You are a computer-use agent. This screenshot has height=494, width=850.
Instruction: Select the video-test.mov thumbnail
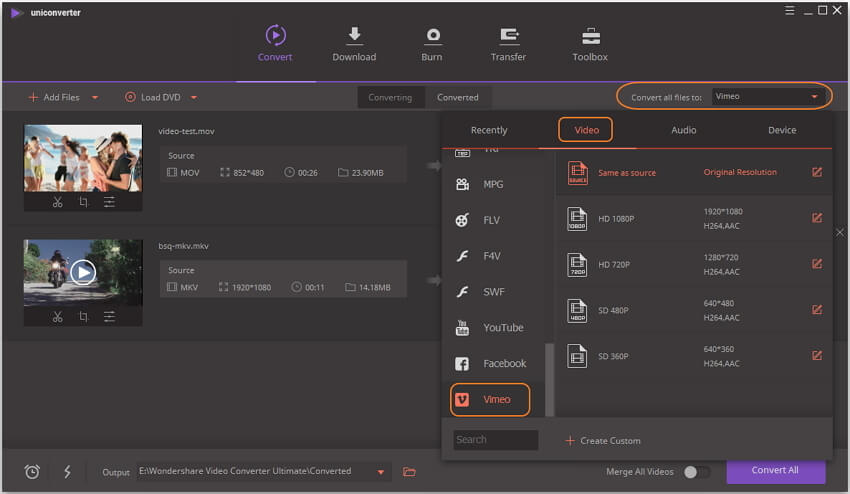[x=83, y=158]
